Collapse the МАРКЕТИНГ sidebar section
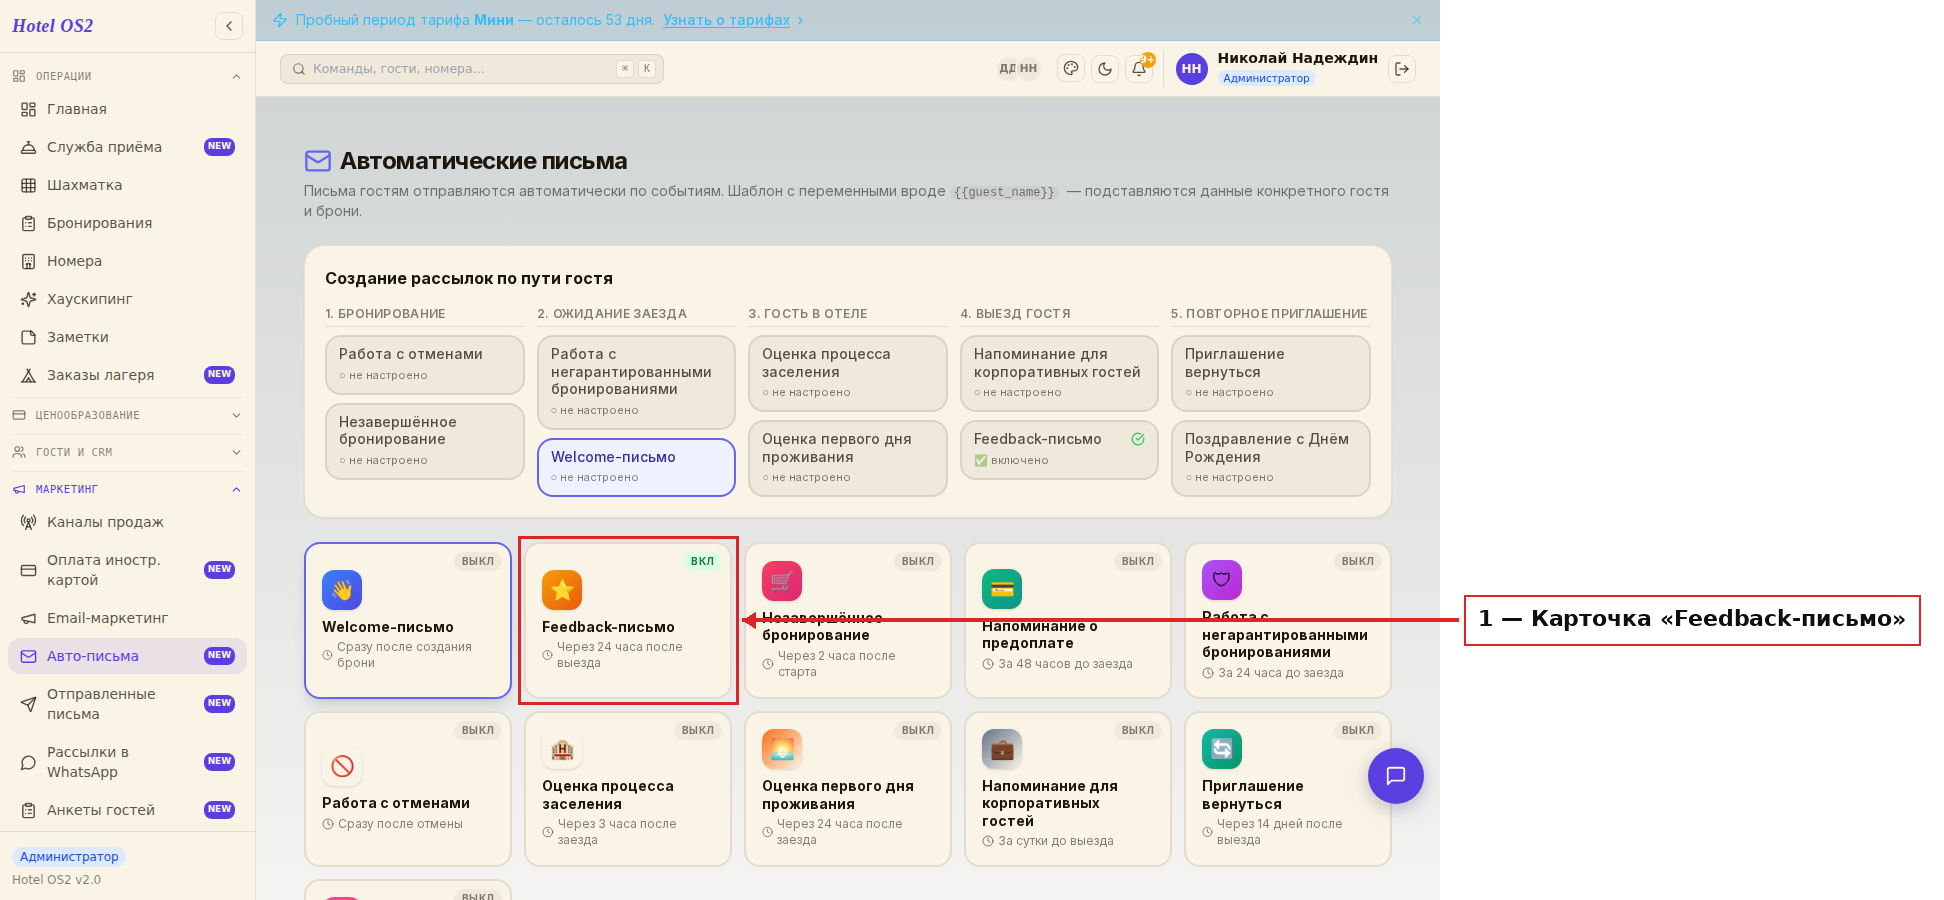Image resolution: width=1944 pixels, height=900 pixels. tap(127, 489)
